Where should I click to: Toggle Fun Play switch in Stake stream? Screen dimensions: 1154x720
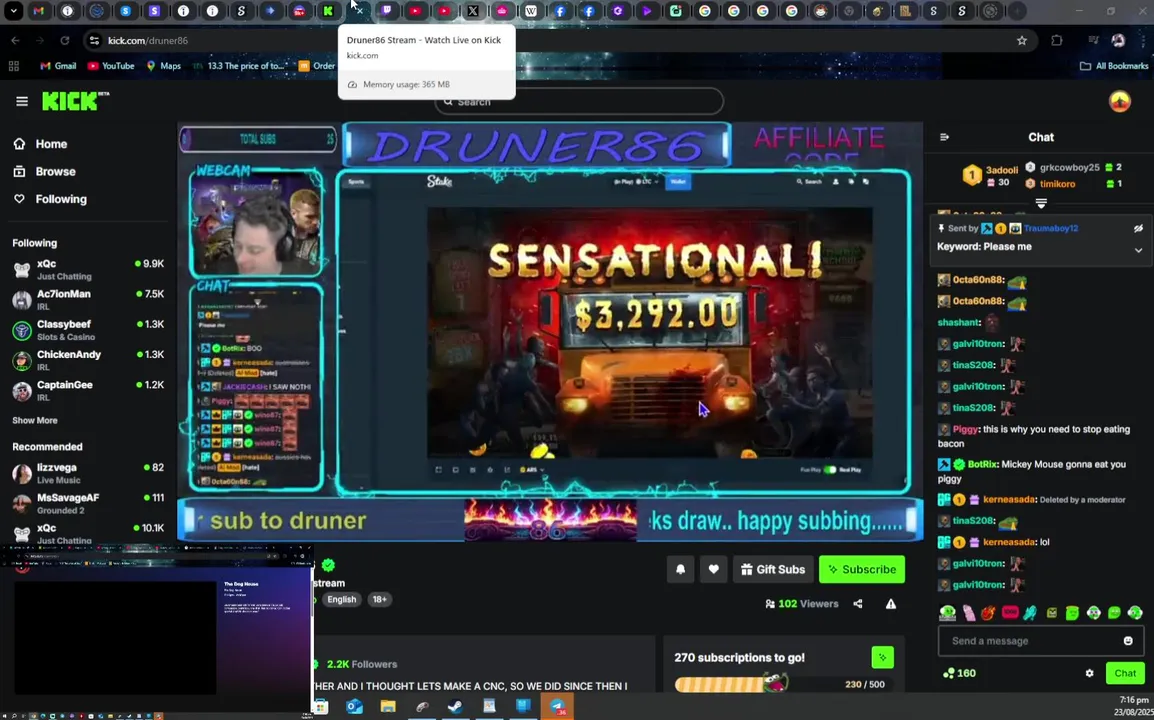tap(830, 470)
